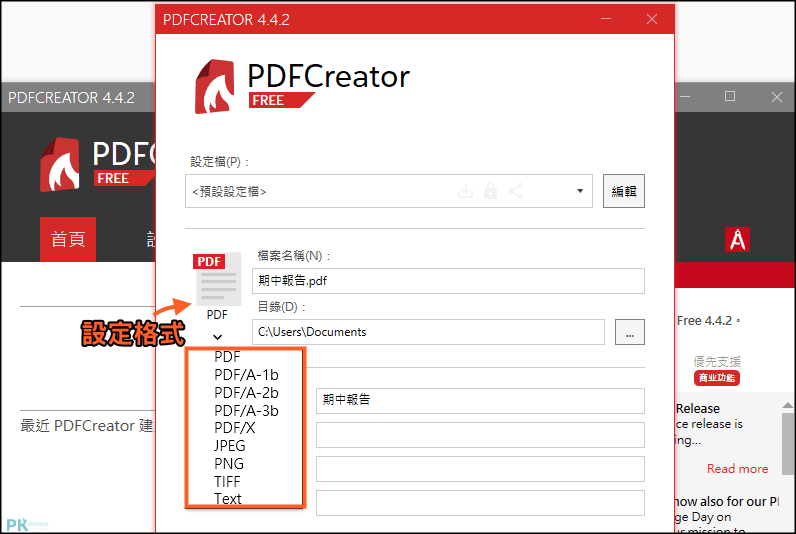Screen dimensions: 796x534
Task: Browse directory with the ... button
Action: (x=630, y=332)
